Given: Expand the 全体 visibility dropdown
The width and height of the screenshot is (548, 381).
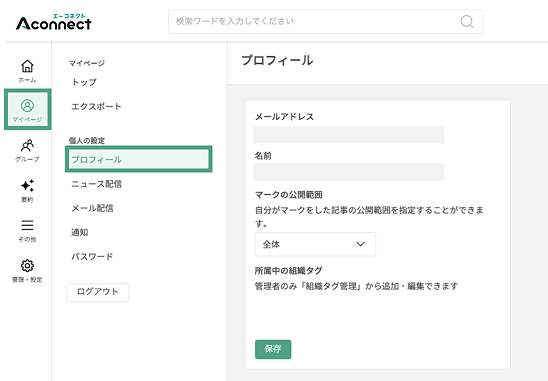Looking at the screenshot, I should (x=315, y=244).
